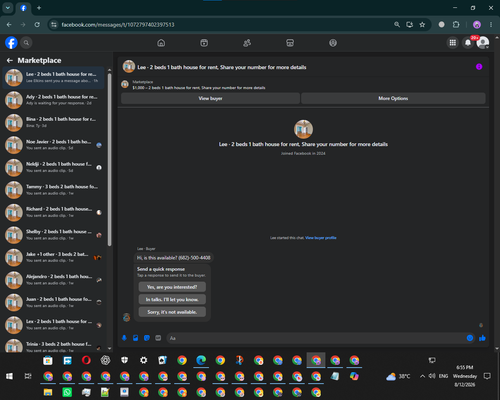The height and width of the screenshot is (400, 500).
Task: Open conversation info purple icon
Action: 479,67
